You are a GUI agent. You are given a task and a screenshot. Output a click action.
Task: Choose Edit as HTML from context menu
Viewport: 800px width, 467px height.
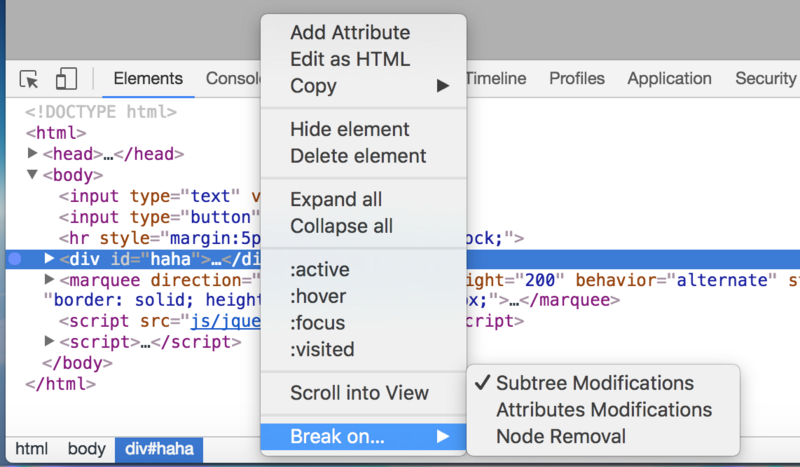point(350,59)
